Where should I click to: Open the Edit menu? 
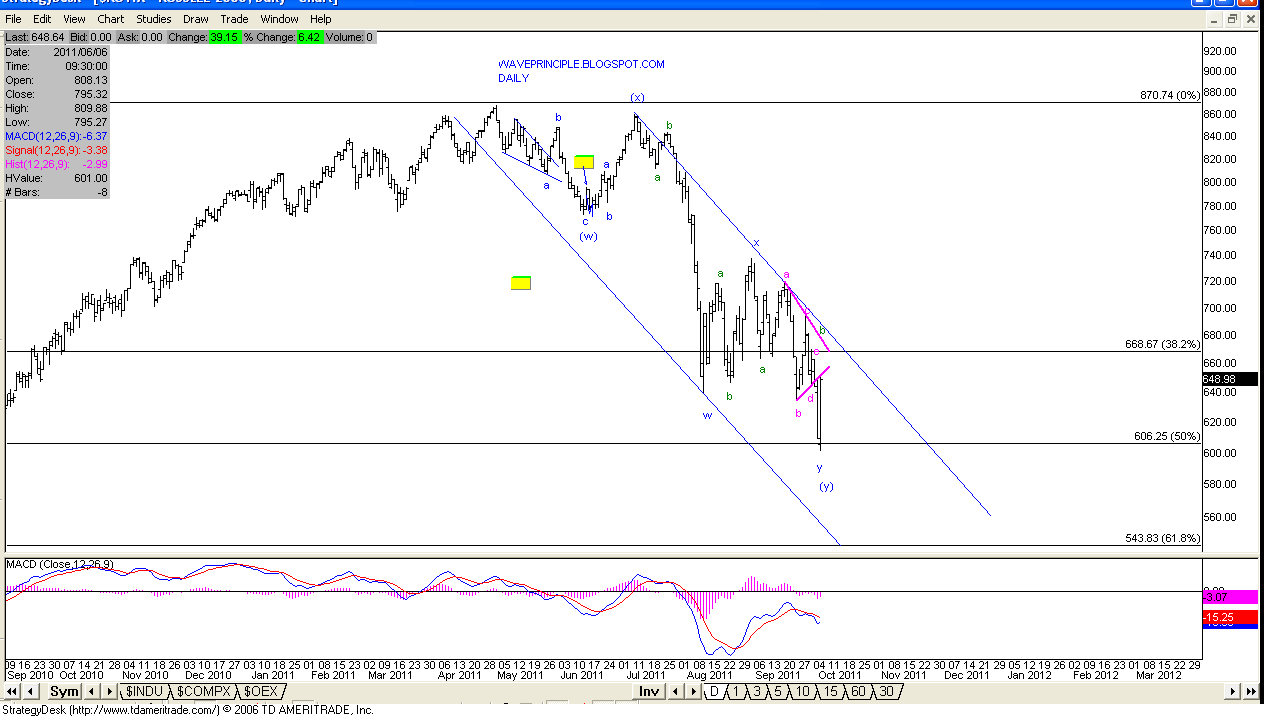coord(42,19)
